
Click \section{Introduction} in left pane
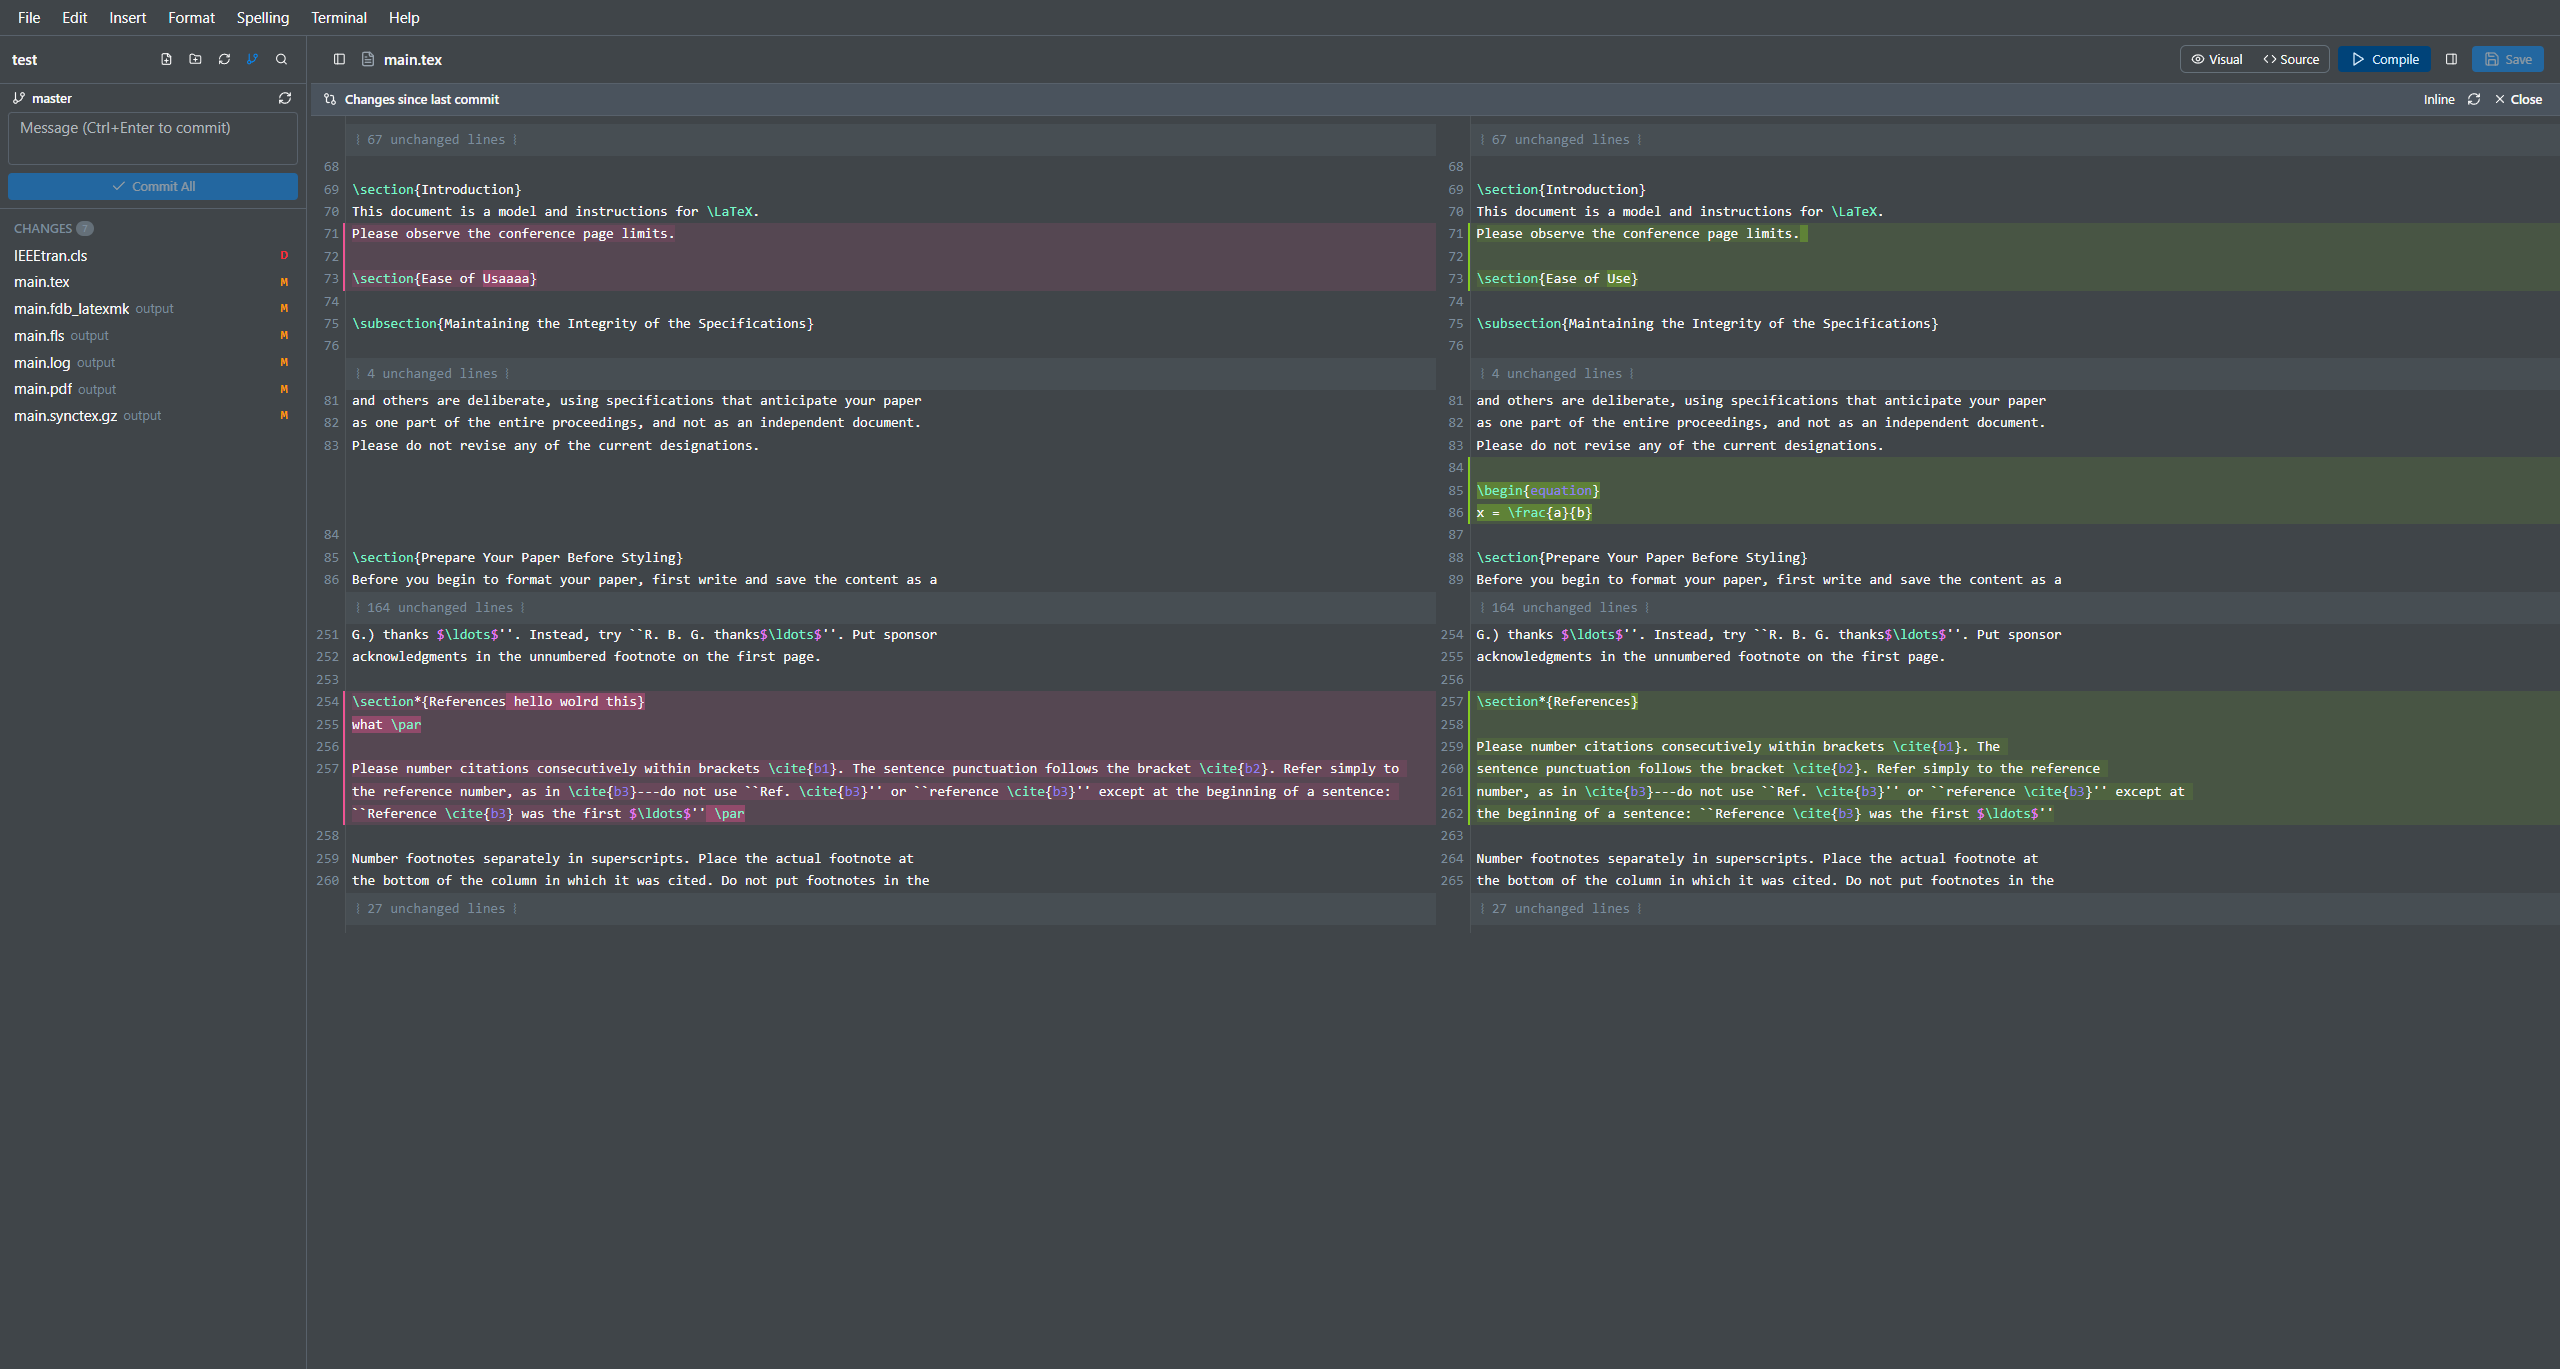436,189
